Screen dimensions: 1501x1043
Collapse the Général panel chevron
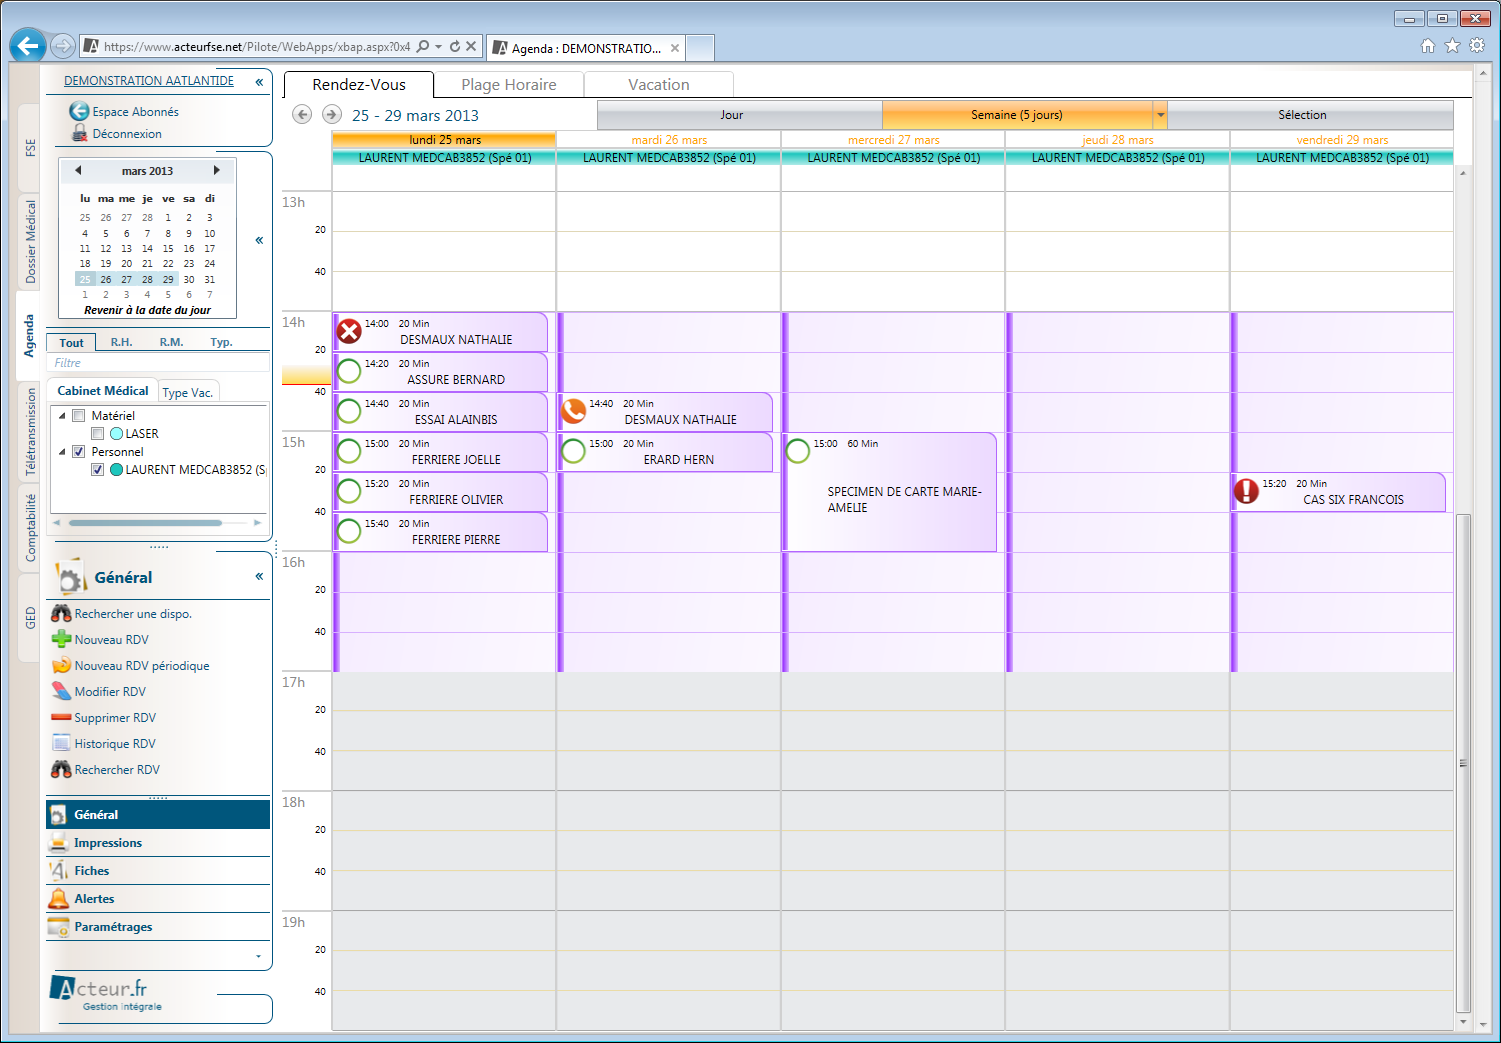coord(259,577)
